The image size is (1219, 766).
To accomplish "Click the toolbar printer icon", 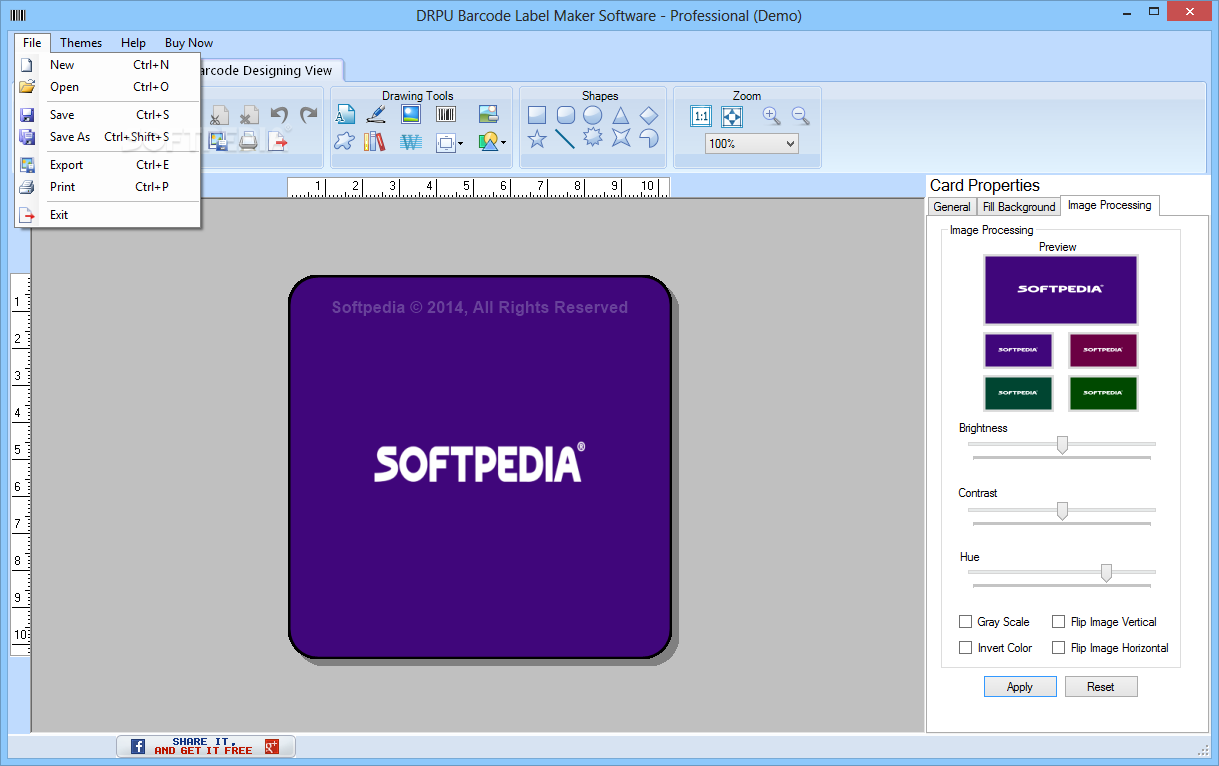I will 248,141.
